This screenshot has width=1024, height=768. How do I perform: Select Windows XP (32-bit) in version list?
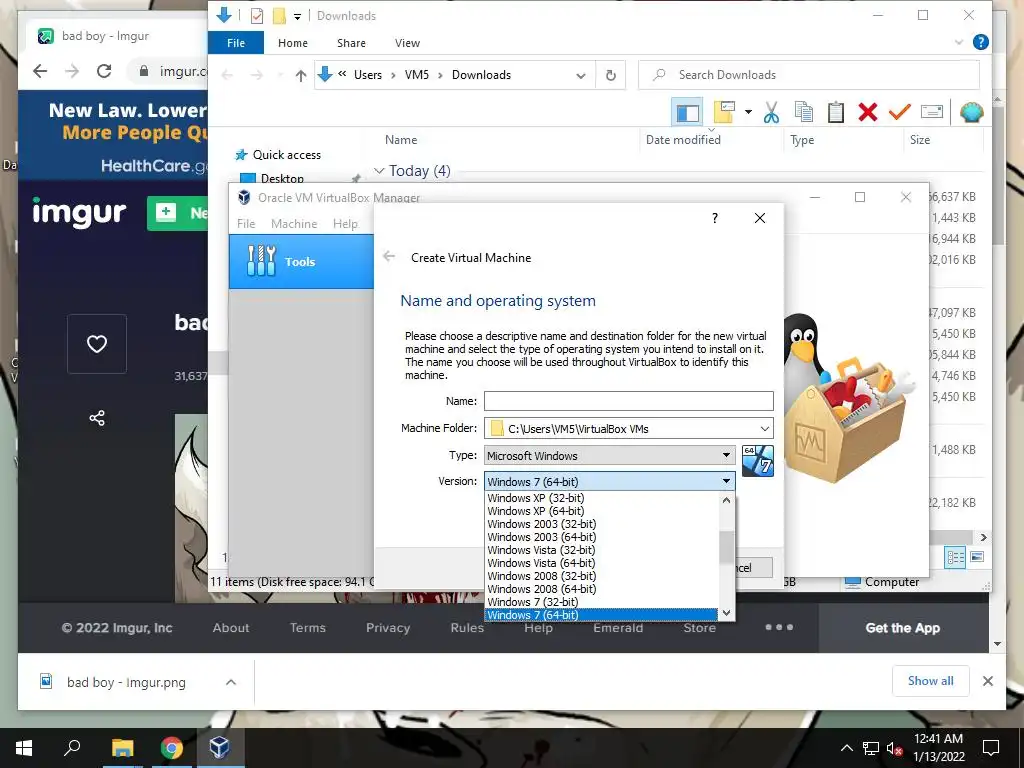point(536,498)
